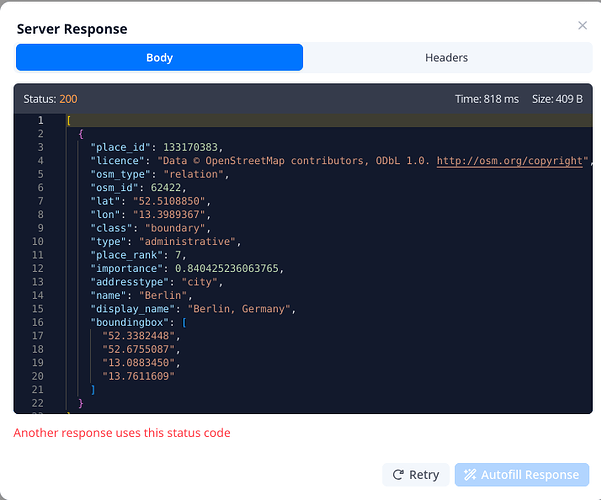Click the "administrative" type value
Image resolution: width=601 pixels, height=500 pixels.
point(187,242)
